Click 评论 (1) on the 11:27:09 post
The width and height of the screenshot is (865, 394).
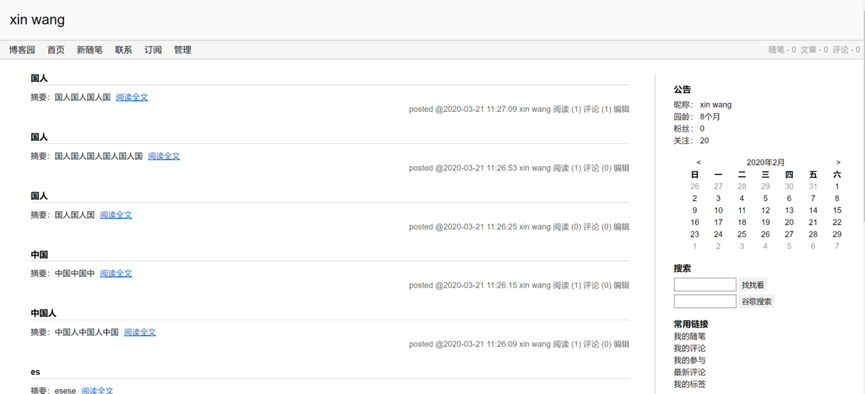[597, 109]
